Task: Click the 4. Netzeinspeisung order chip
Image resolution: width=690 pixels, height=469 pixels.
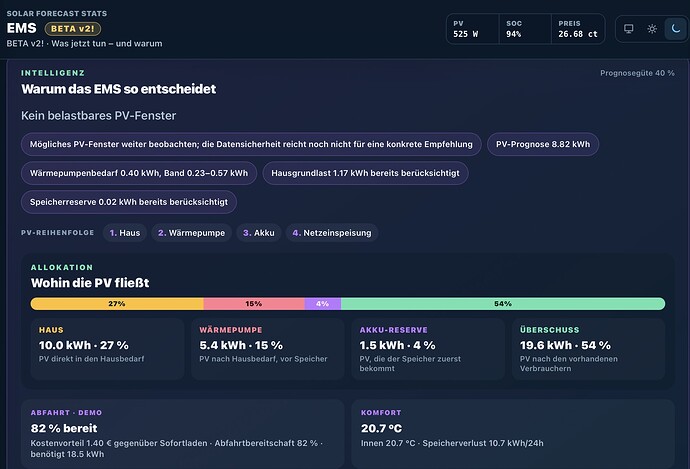Action: click(x=332, y=233)
